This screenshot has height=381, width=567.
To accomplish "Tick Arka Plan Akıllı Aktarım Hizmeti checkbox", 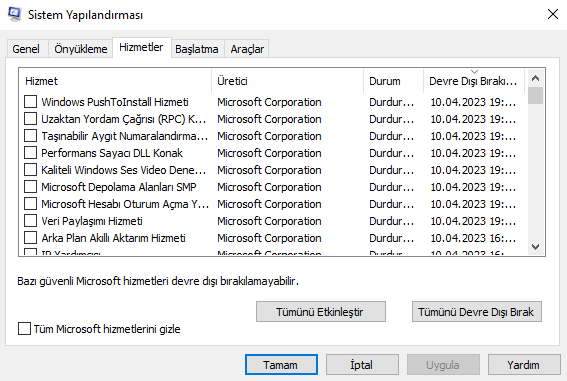I will [30, 237].
